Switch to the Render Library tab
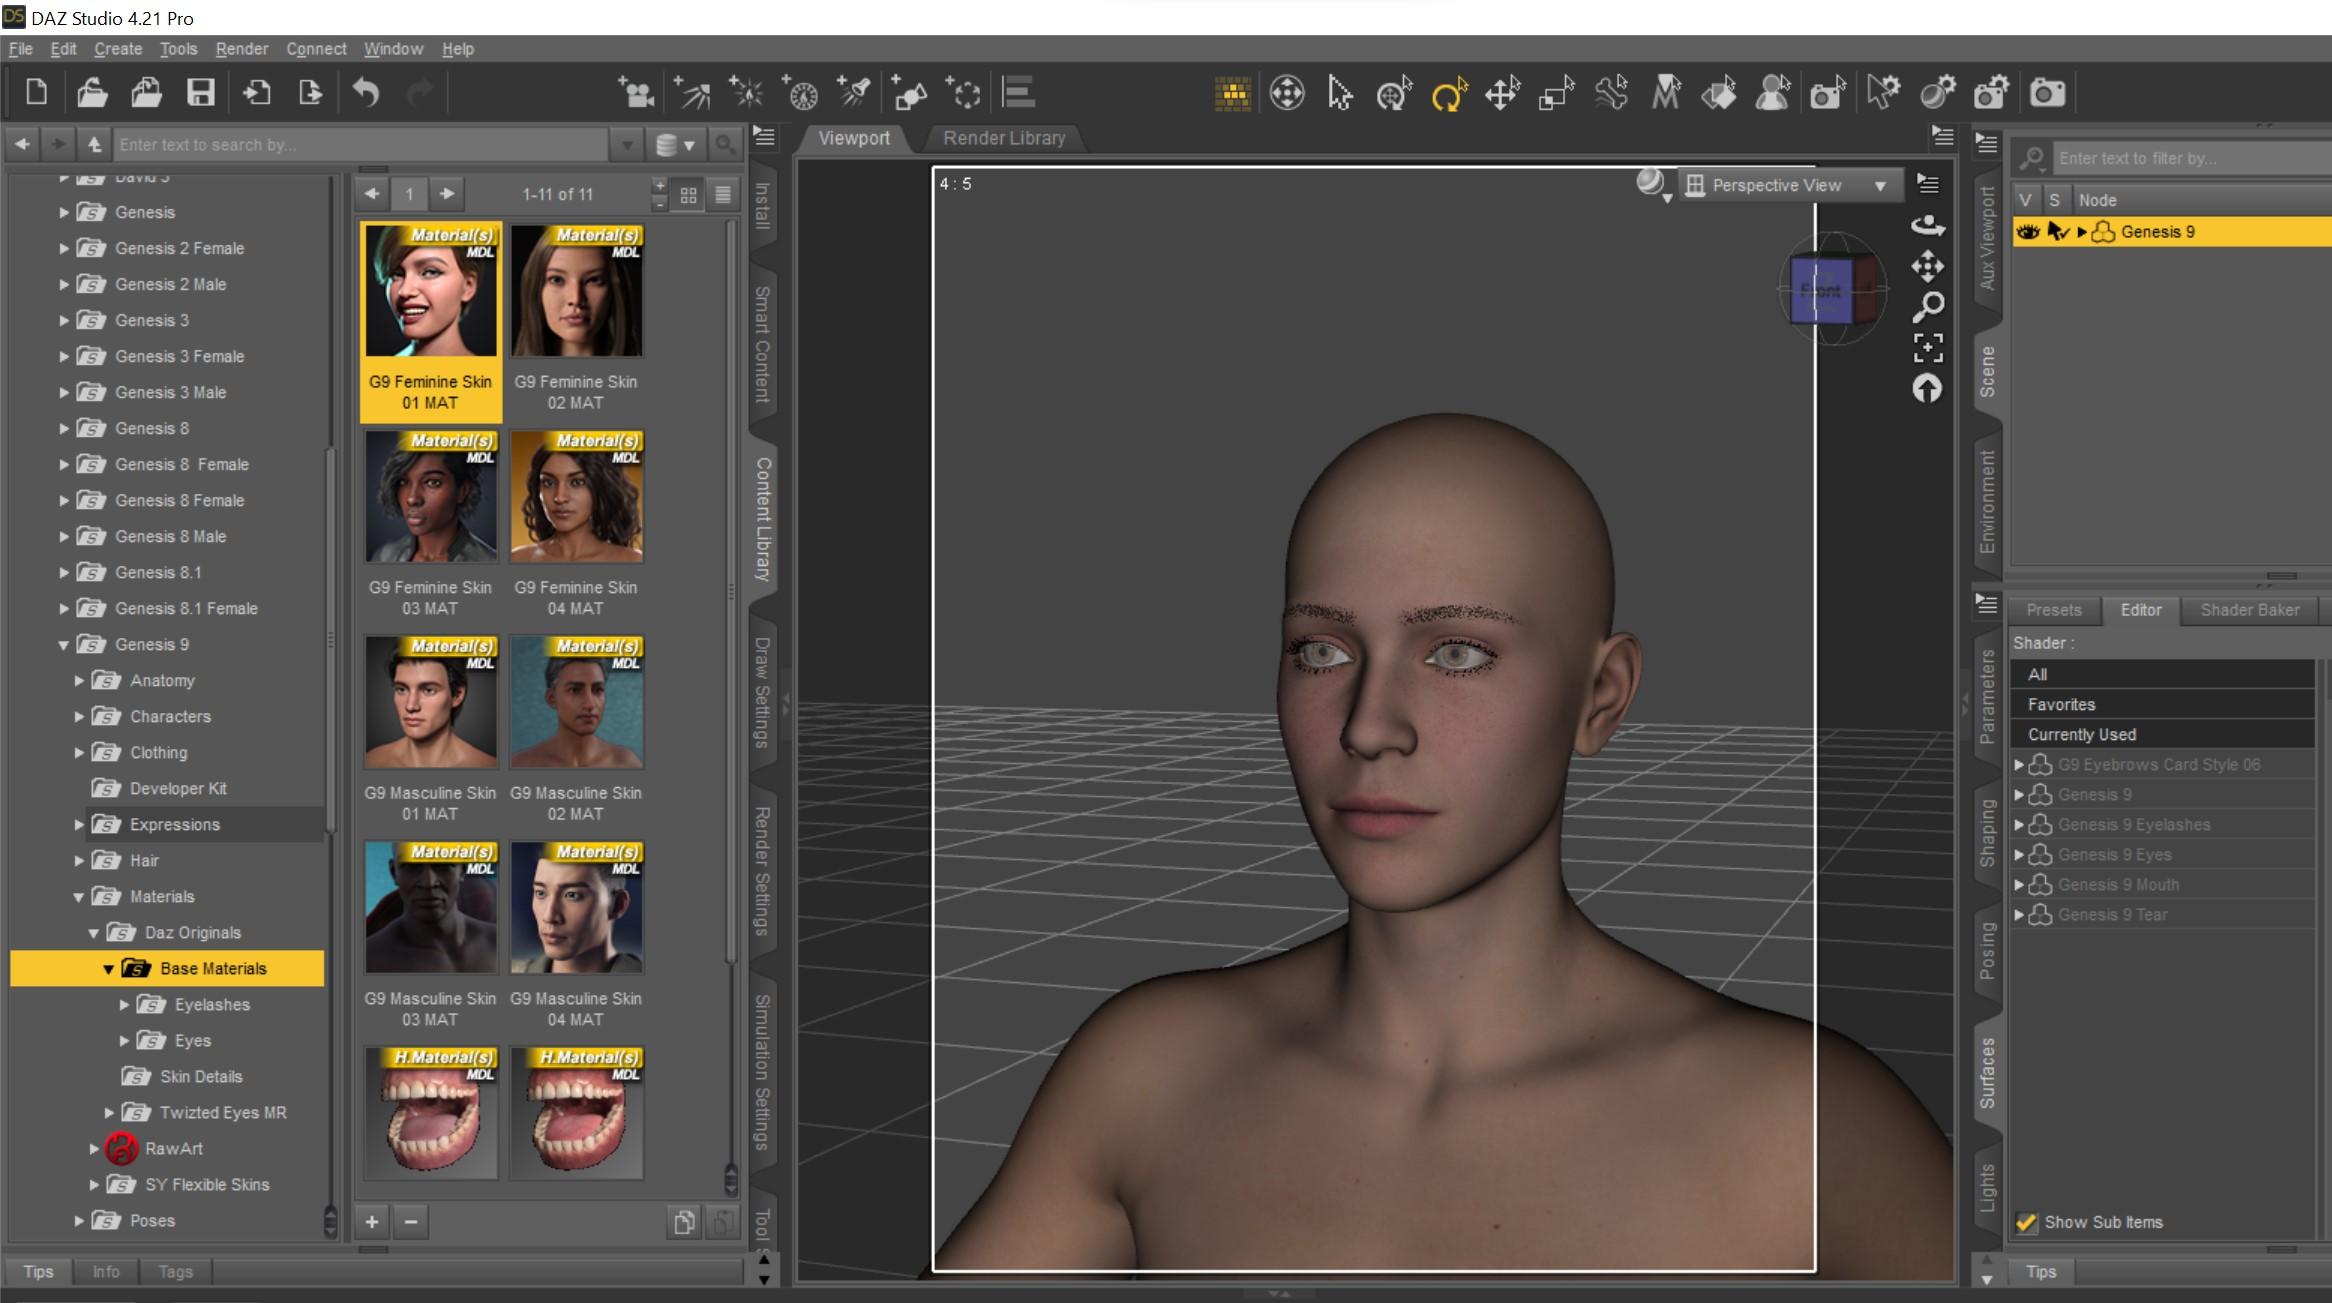The image size is (2332, 1303). point(1004,138)
